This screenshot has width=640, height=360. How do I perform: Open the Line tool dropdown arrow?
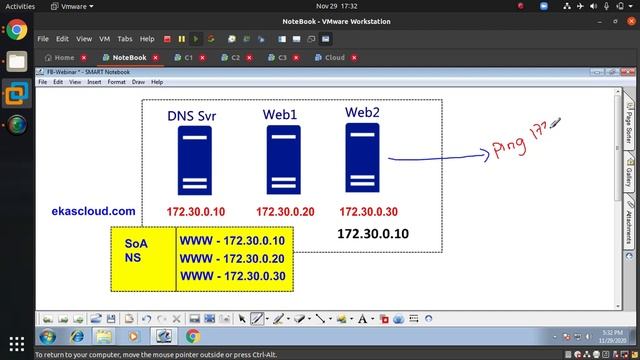pos(330,319)
